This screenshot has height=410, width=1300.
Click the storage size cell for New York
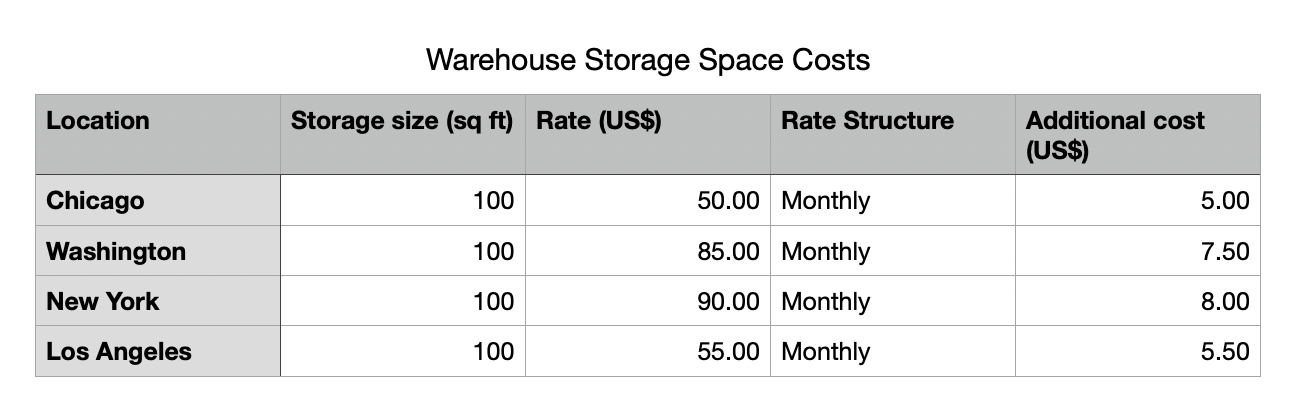402,301
